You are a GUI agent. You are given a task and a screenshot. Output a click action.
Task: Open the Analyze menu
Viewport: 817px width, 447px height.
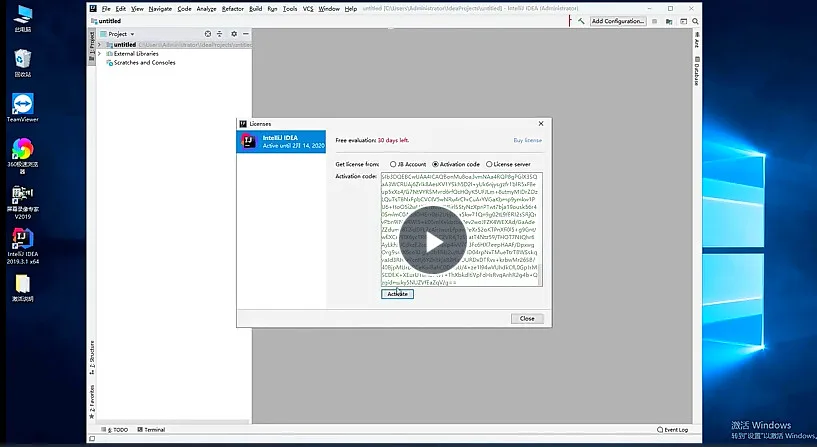(206, 9)
